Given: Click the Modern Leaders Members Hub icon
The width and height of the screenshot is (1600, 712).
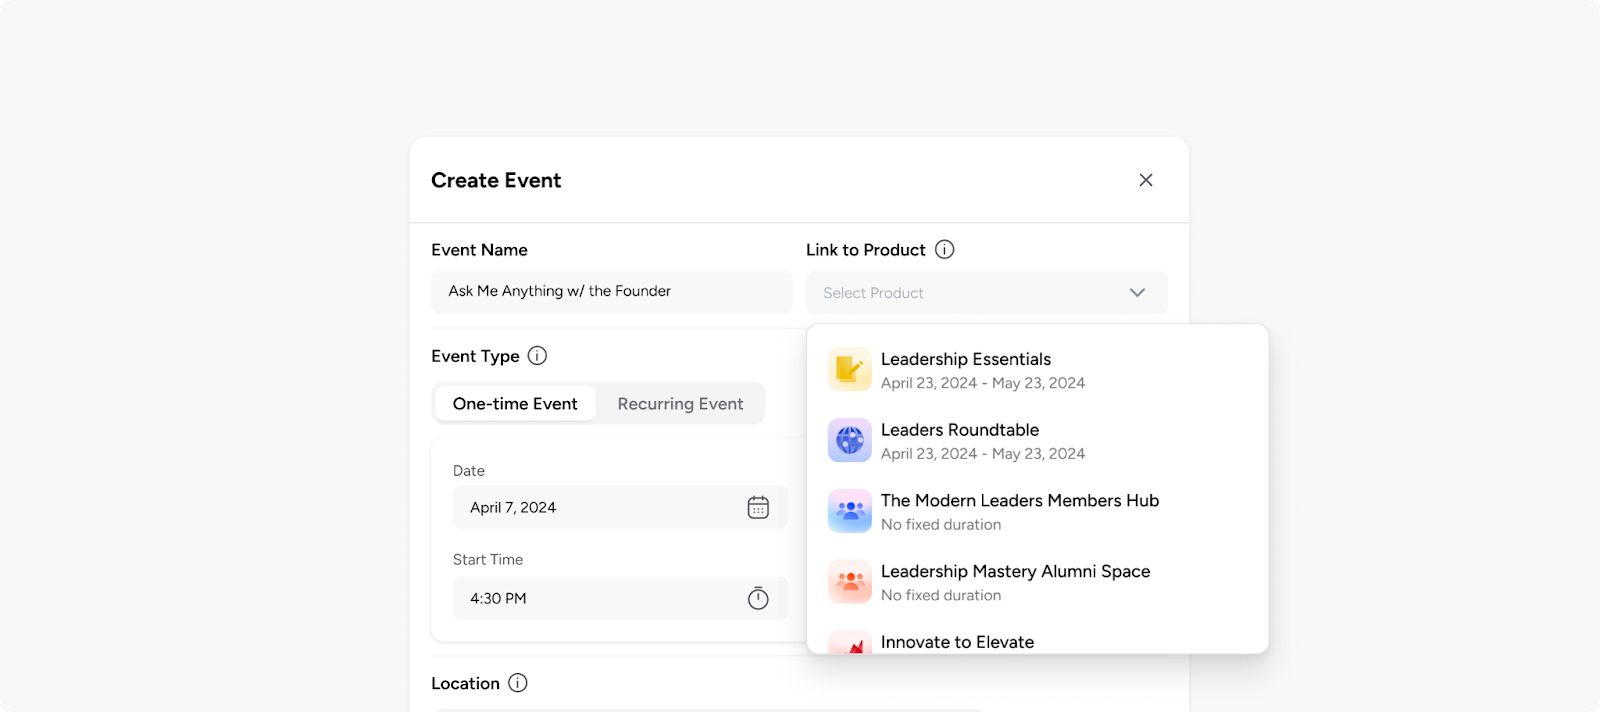Looking at the screenshot, I should (x=850, y=511).
